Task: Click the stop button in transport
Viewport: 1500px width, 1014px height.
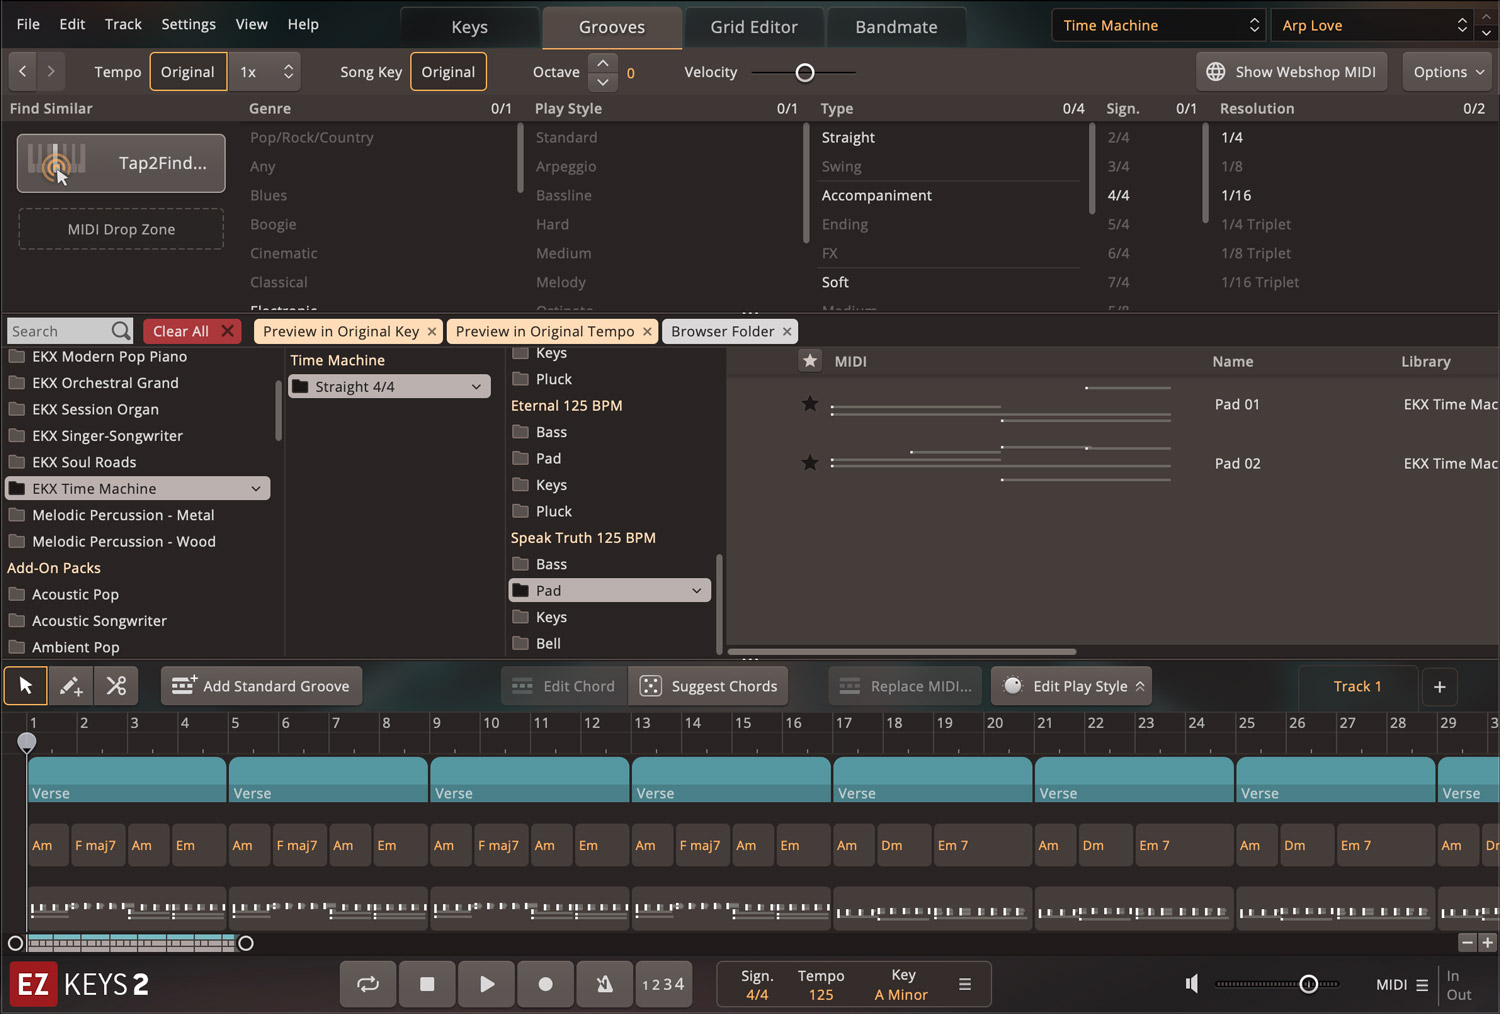Action: pyautogui.click(x=427, y=984)
